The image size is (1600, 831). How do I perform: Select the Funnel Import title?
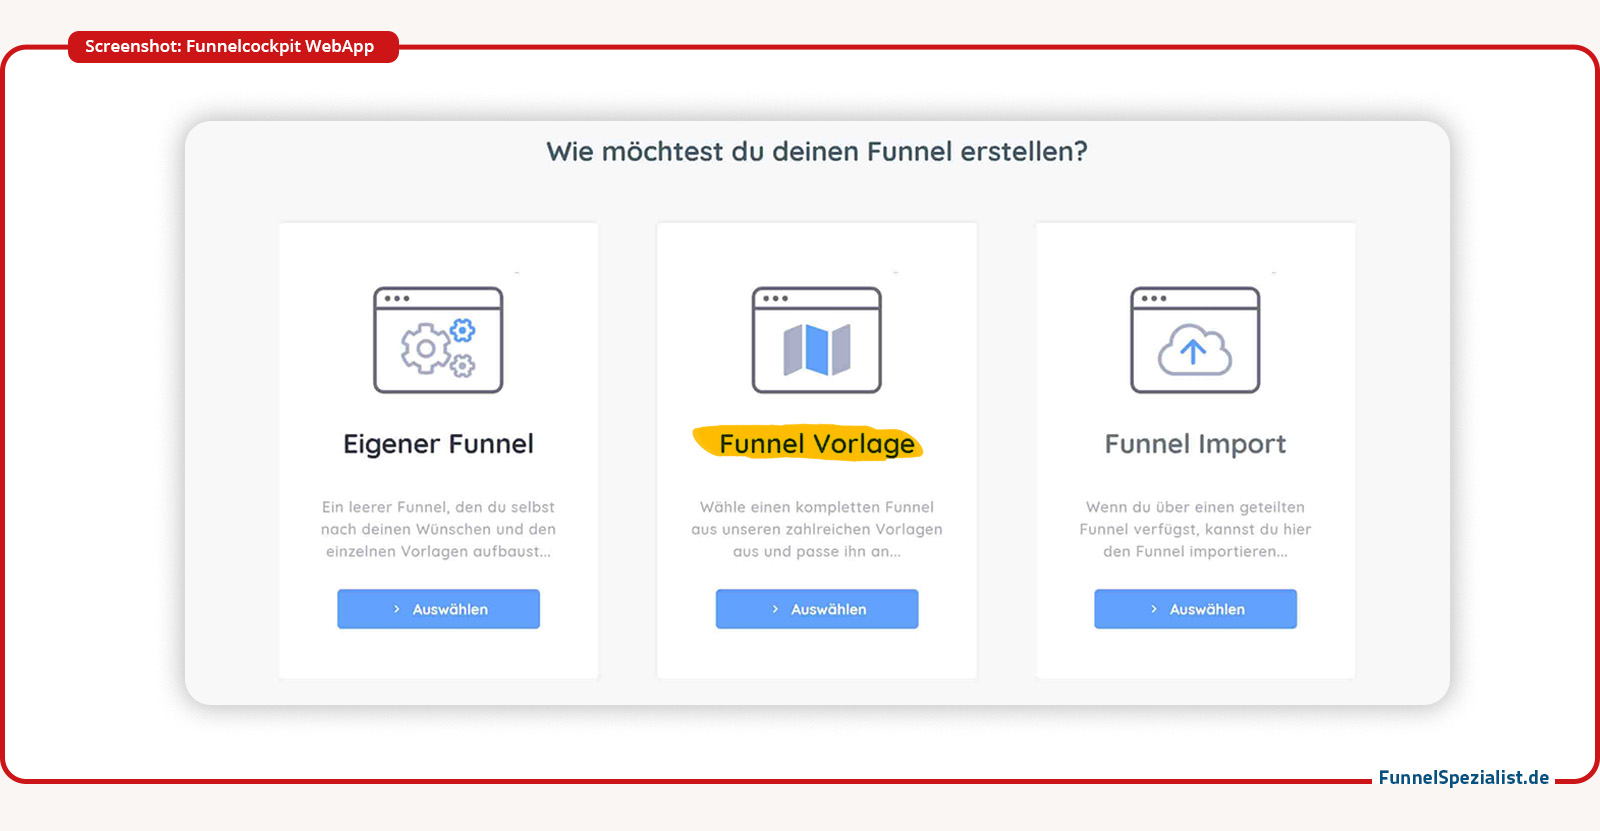pos(1195,444)
